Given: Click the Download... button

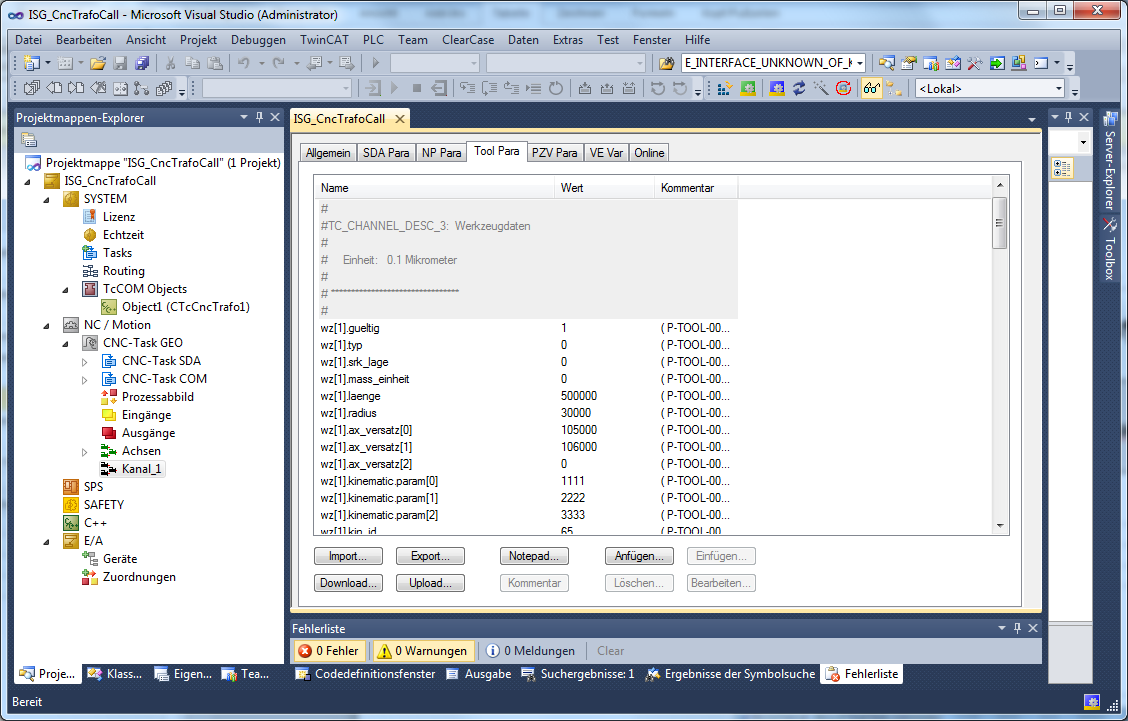Looking at the screenshot, I should pyautogui.click(x=348, y=583).
